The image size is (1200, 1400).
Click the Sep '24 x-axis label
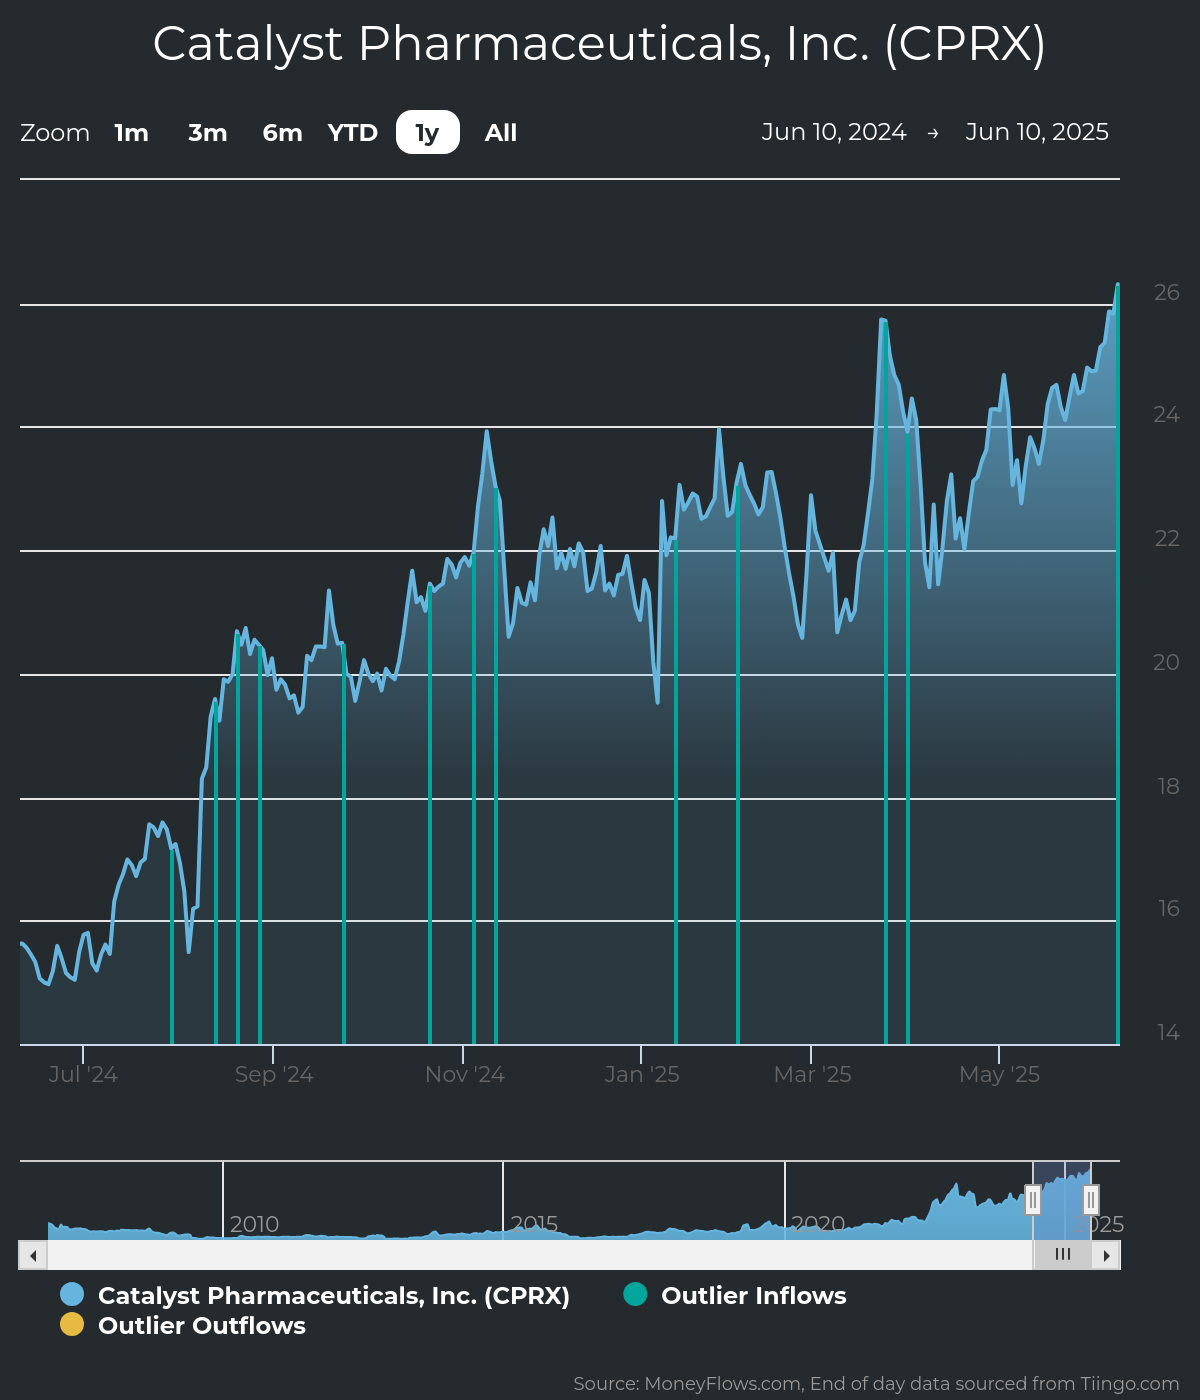pyautogui.click(x=274, y=1074)
